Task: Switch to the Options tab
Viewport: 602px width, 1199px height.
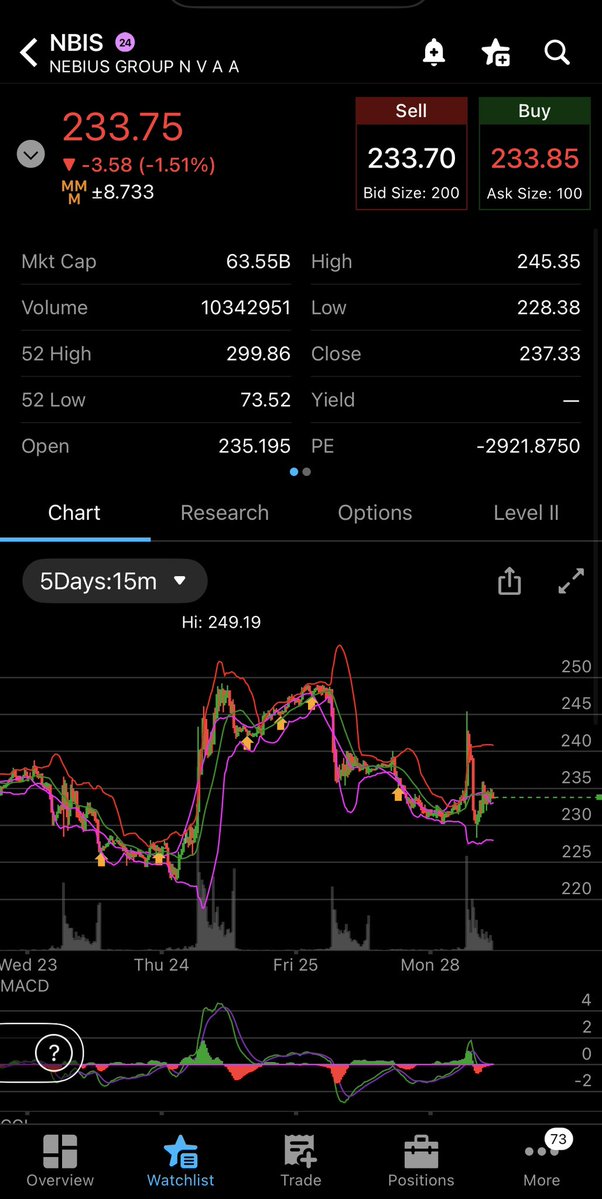Action: 375,512
